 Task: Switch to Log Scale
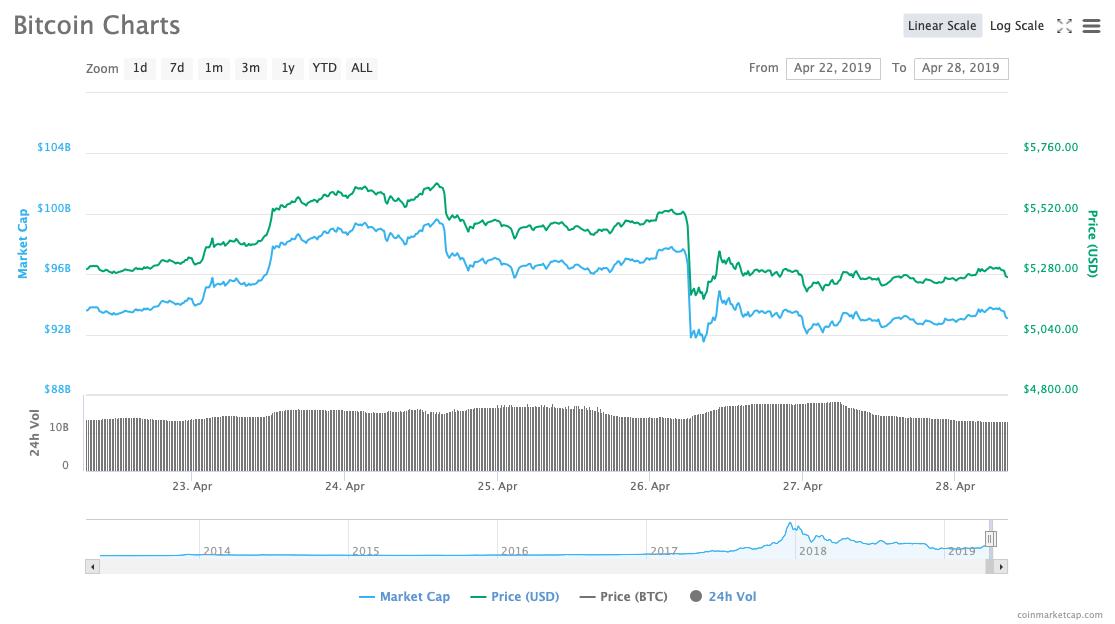coord(1017,26)
